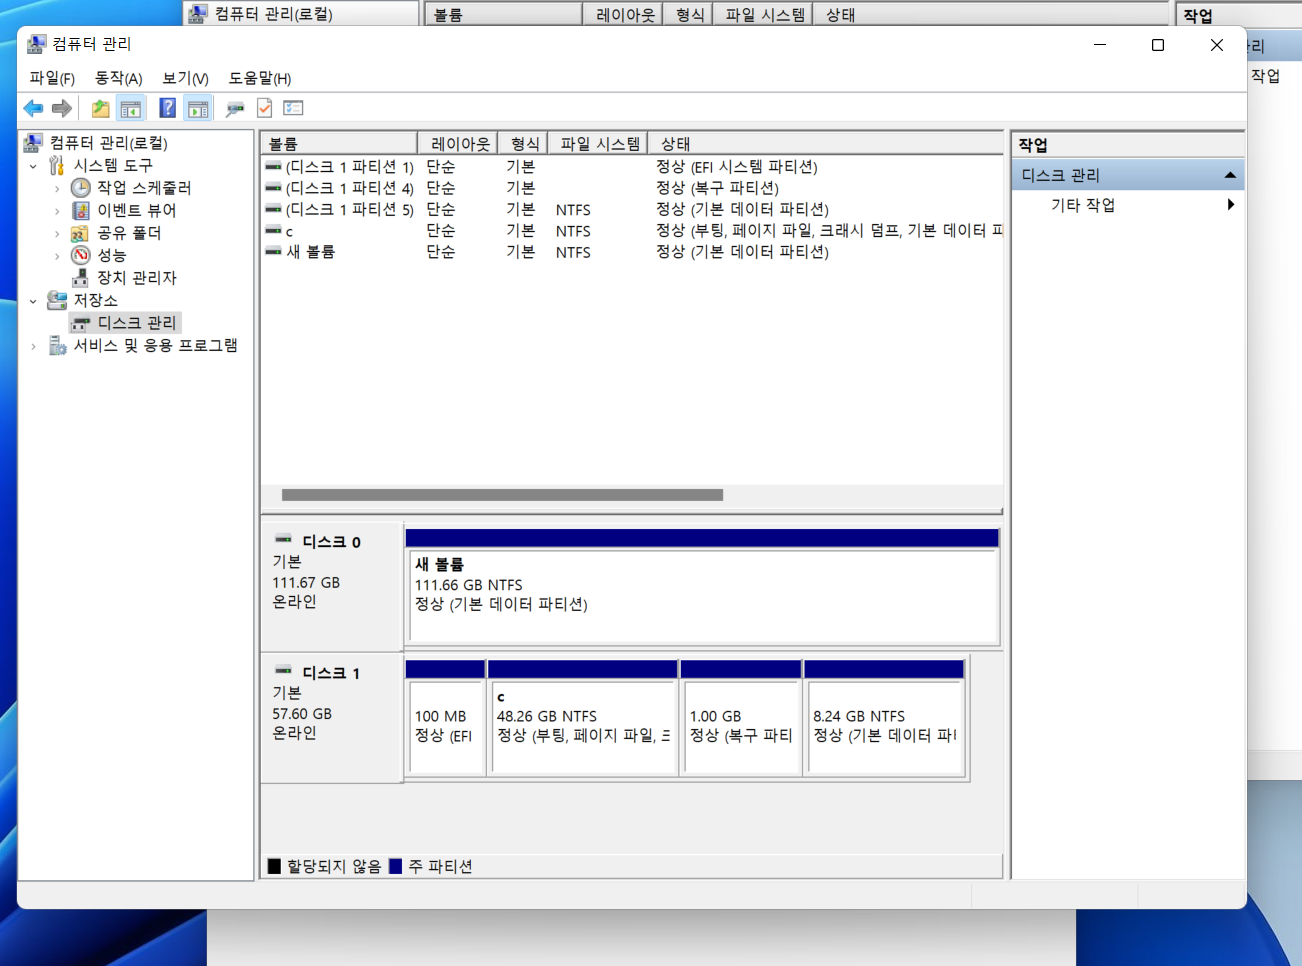This screenshot has width=1302, height=966.
Task: Select the (디스크 1 파티션 4) volume row
Action: coord(633,188)
